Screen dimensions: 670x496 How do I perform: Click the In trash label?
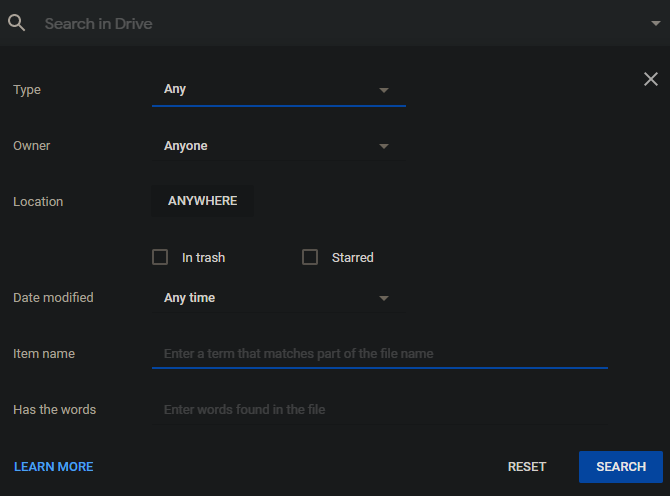(203, 258)
